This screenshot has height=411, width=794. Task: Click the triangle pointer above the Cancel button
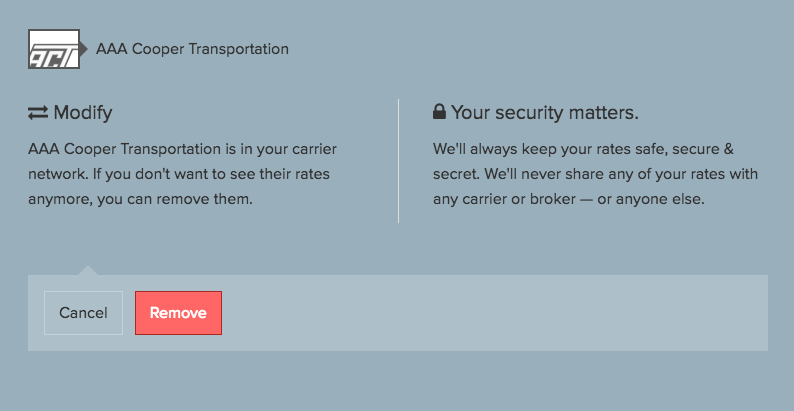[x=87, y=270]
